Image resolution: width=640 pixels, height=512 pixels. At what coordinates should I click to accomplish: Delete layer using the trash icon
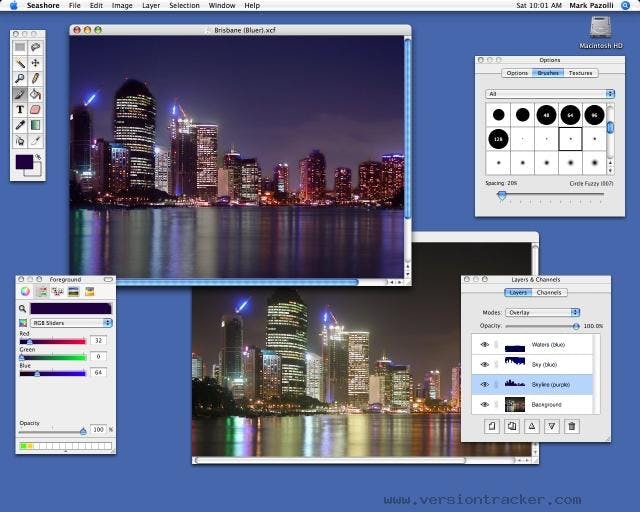572,426
